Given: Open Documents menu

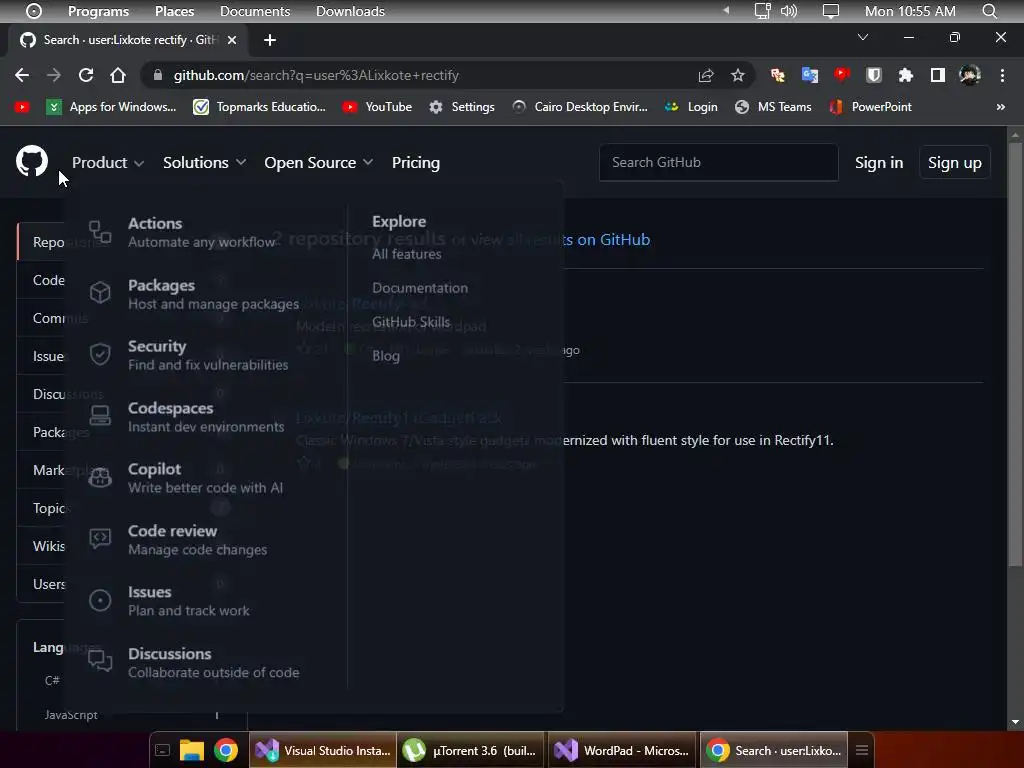Looking at the screenshot, I should tap(255, 11).
